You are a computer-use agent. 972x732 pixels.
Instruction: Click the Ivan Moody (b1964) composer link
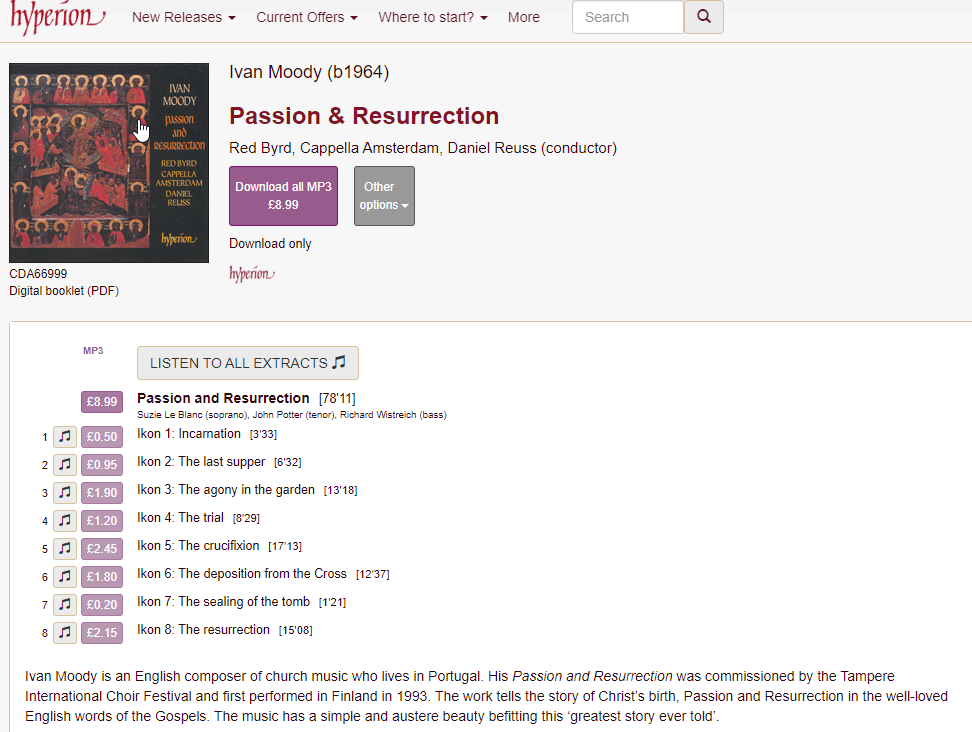coord(309,72)
